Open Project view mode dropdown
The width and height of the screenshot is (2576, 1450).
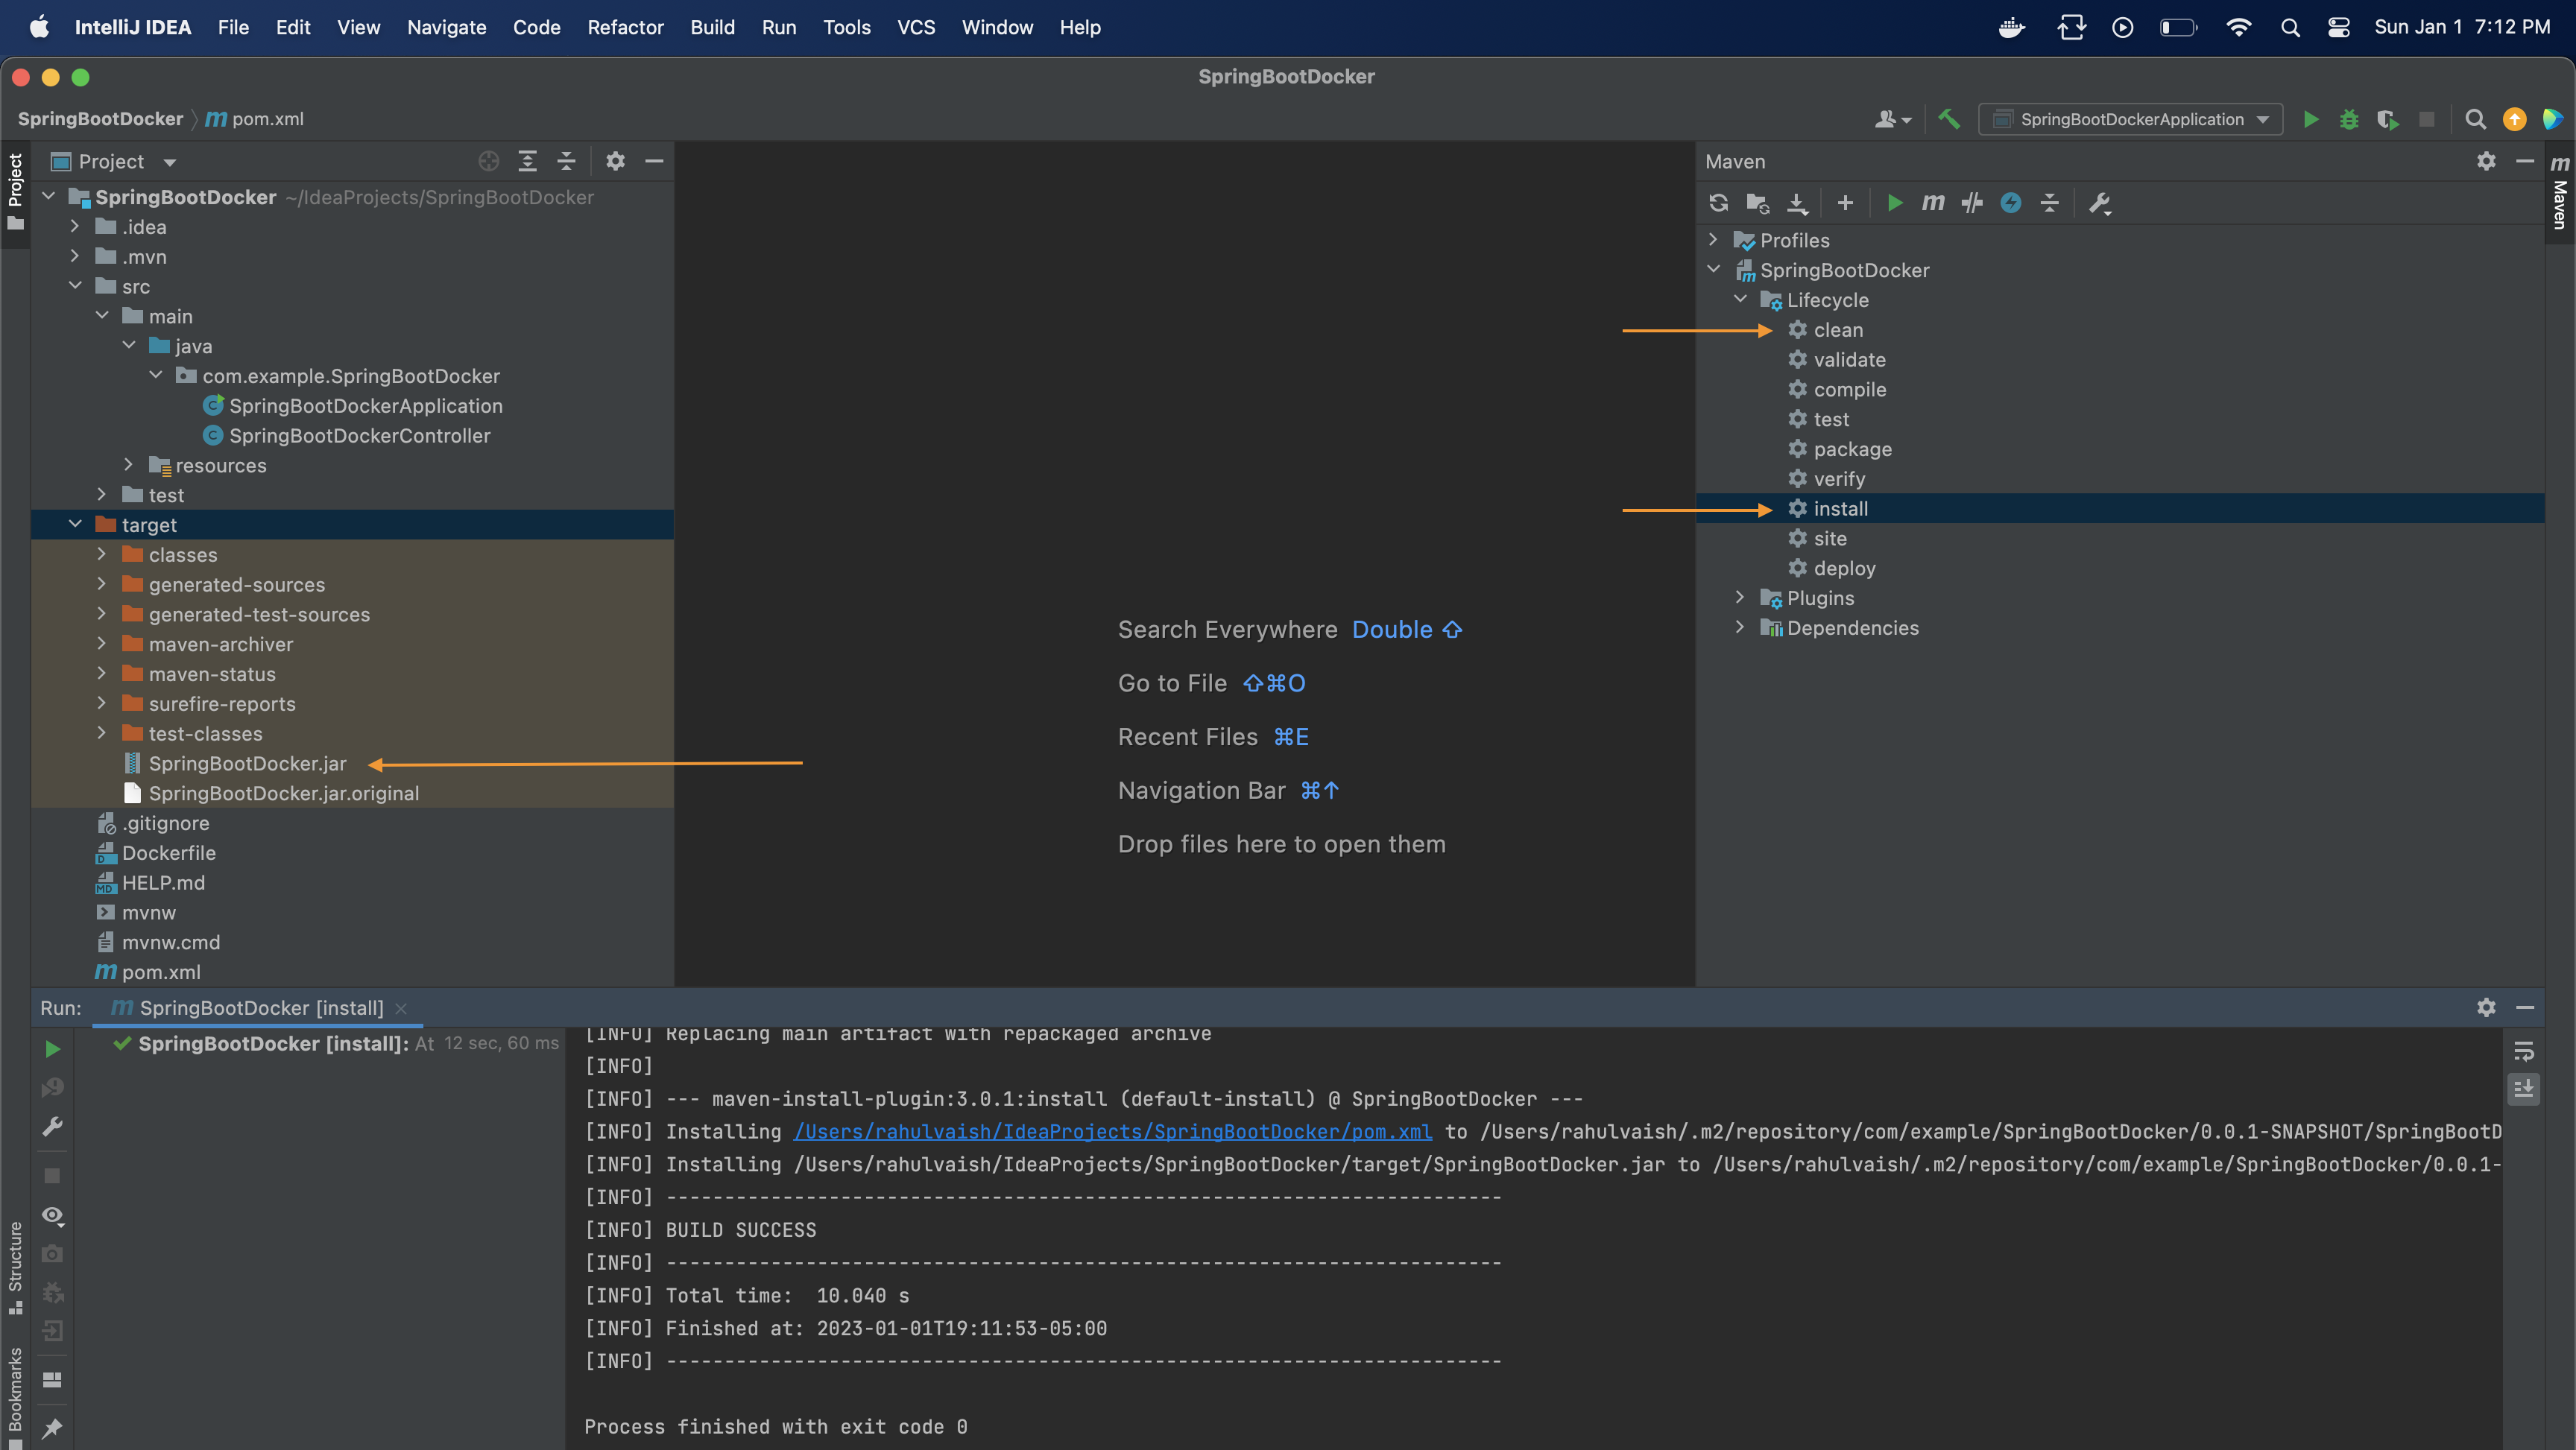pos(169,162)
